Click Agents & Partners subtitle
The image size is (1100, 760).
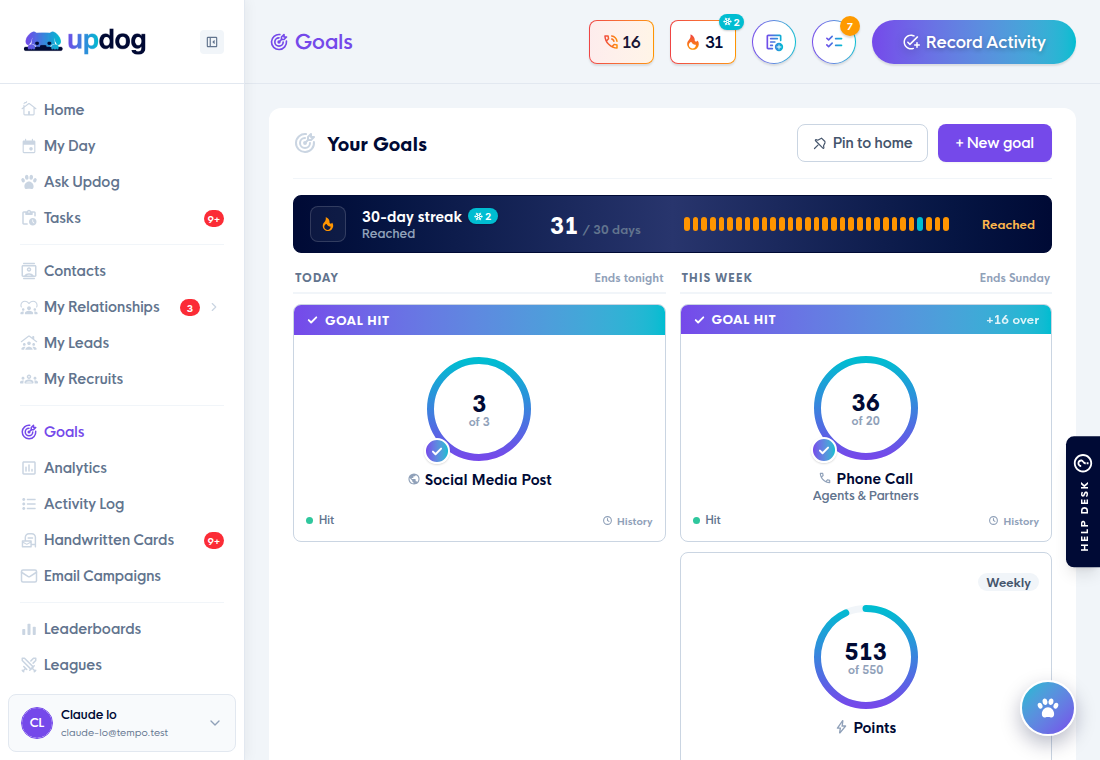[x=866, y=495]
